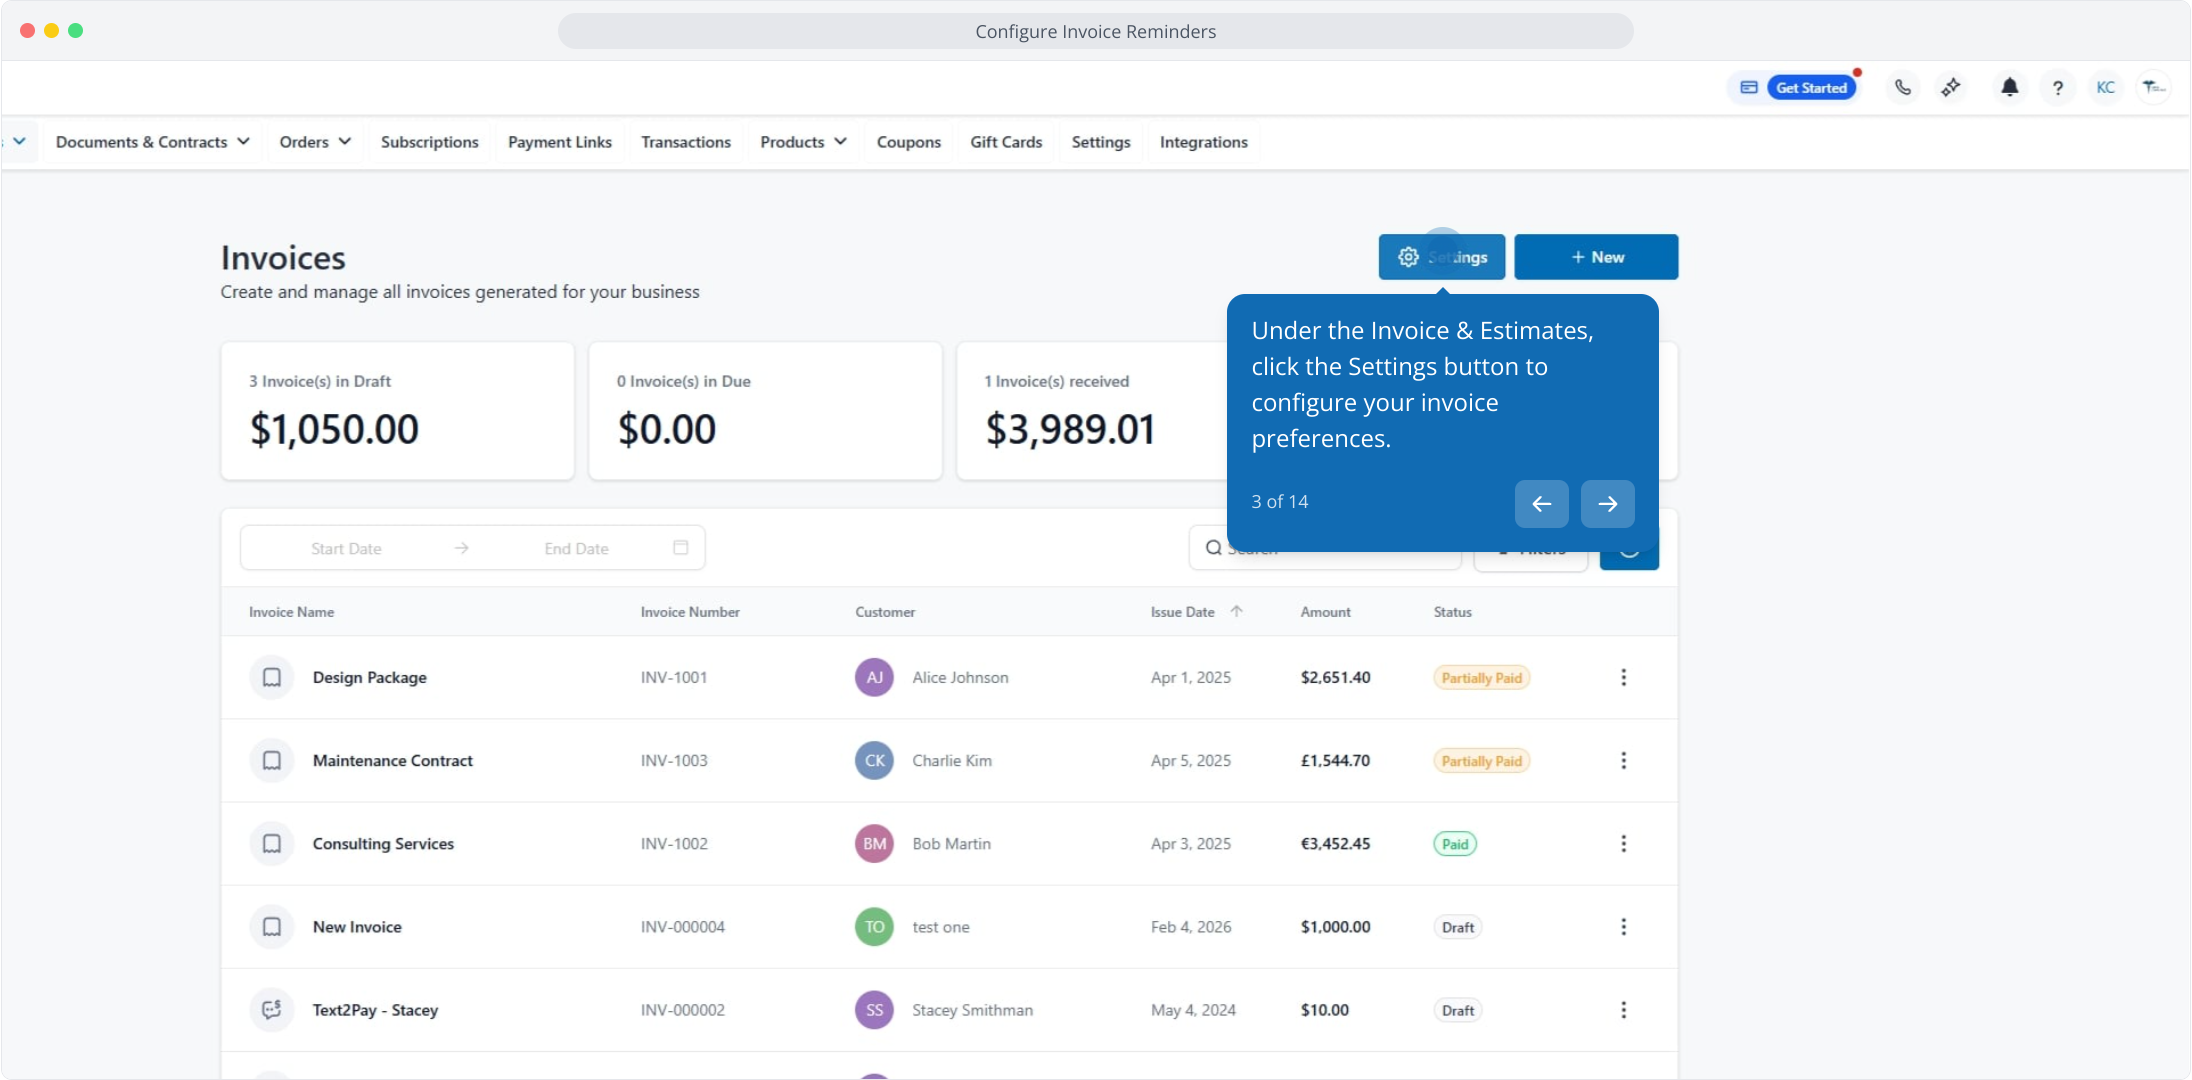This screenshot has width=2192, height=1080.
Task: Click the Get Started button
Action: 1811,88
